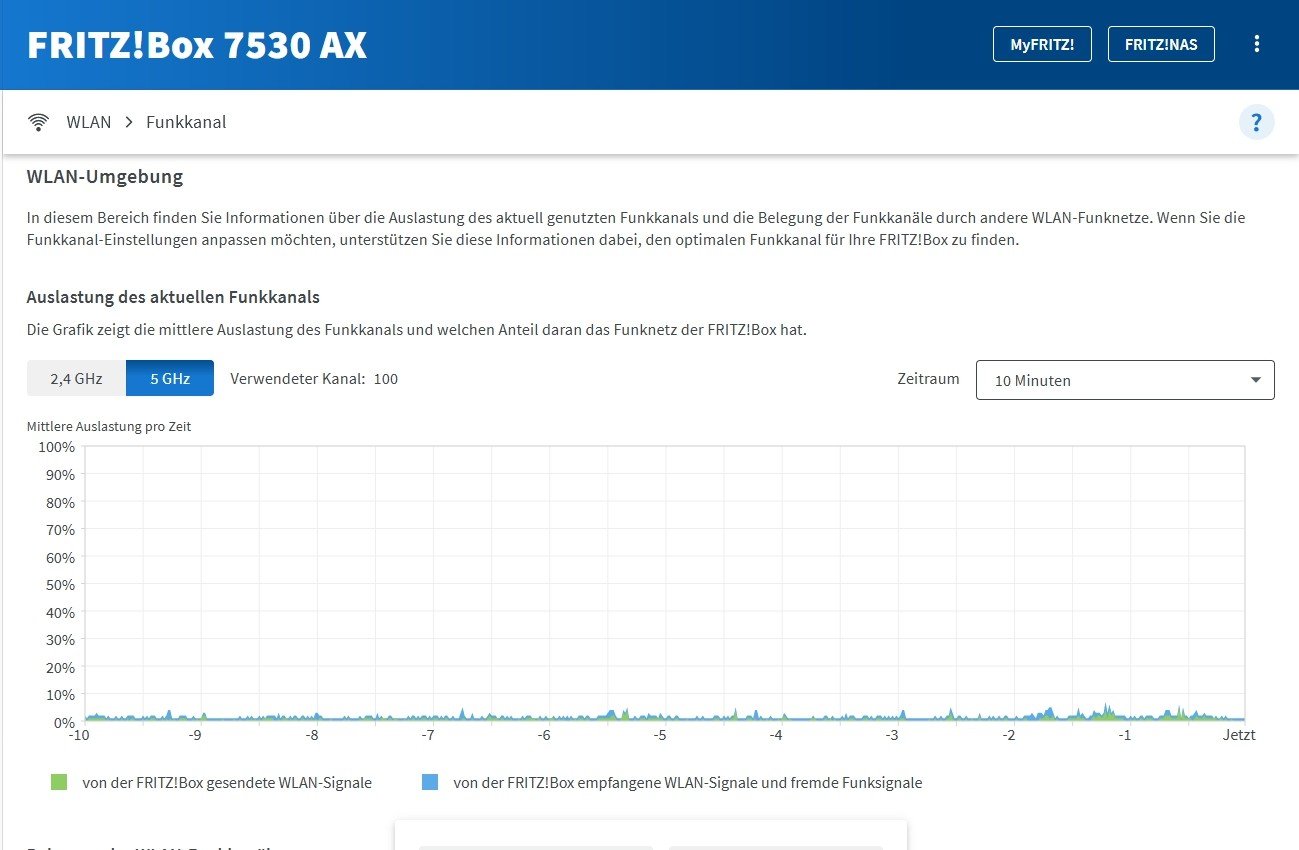
Task: Switch to the 2,4 GHz band
Action: pyautogui.click(x=76, y=379)
